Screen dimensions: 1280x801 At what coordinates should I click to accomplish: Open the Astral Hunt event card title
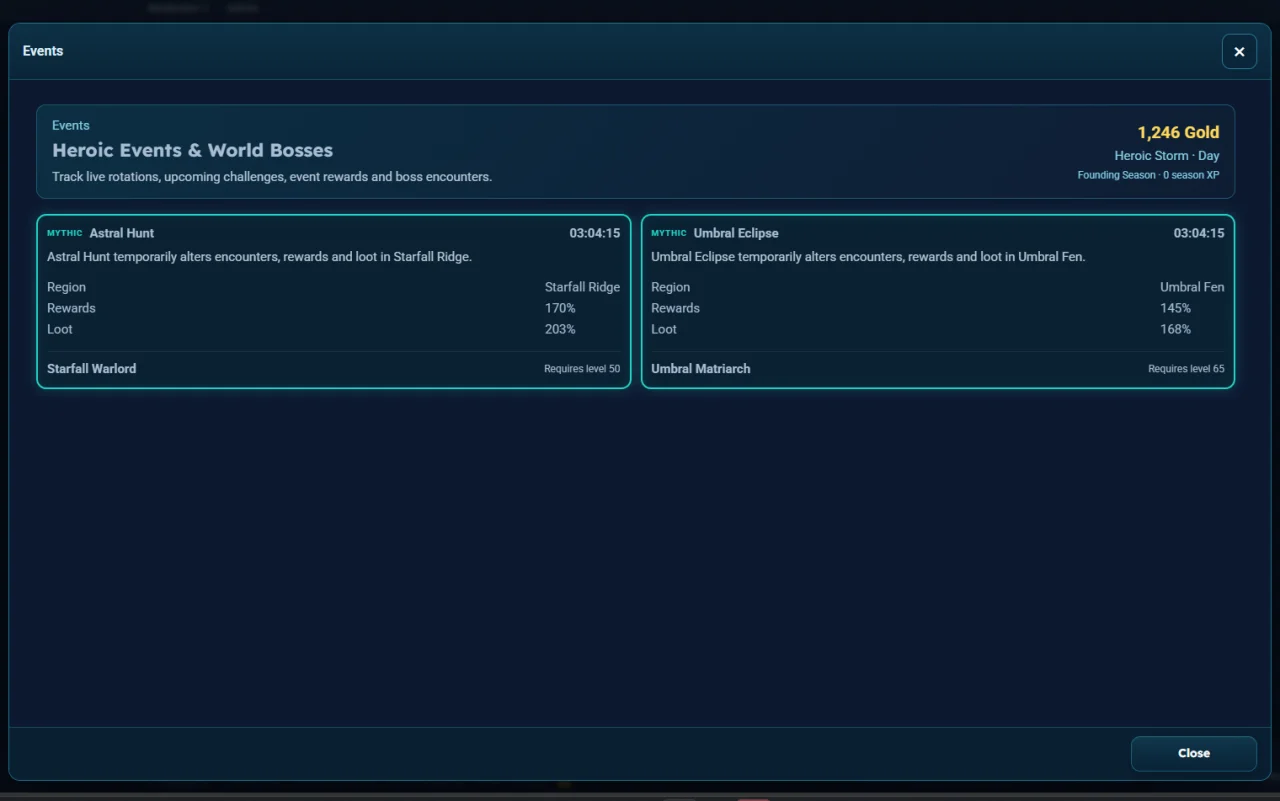click(x=122, y=233)
